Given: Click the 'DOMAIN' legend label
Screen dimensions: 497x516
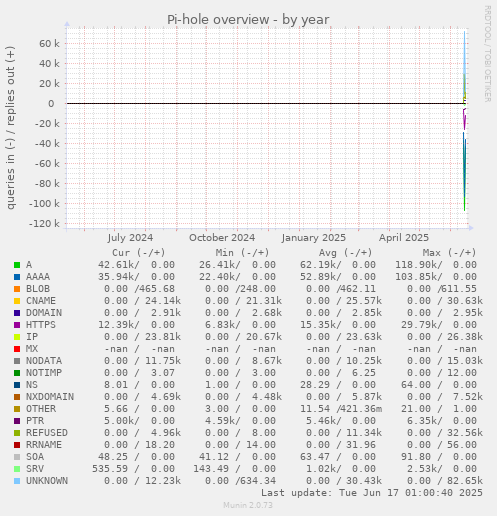Looking at the screenshot, I should point(44,313).
